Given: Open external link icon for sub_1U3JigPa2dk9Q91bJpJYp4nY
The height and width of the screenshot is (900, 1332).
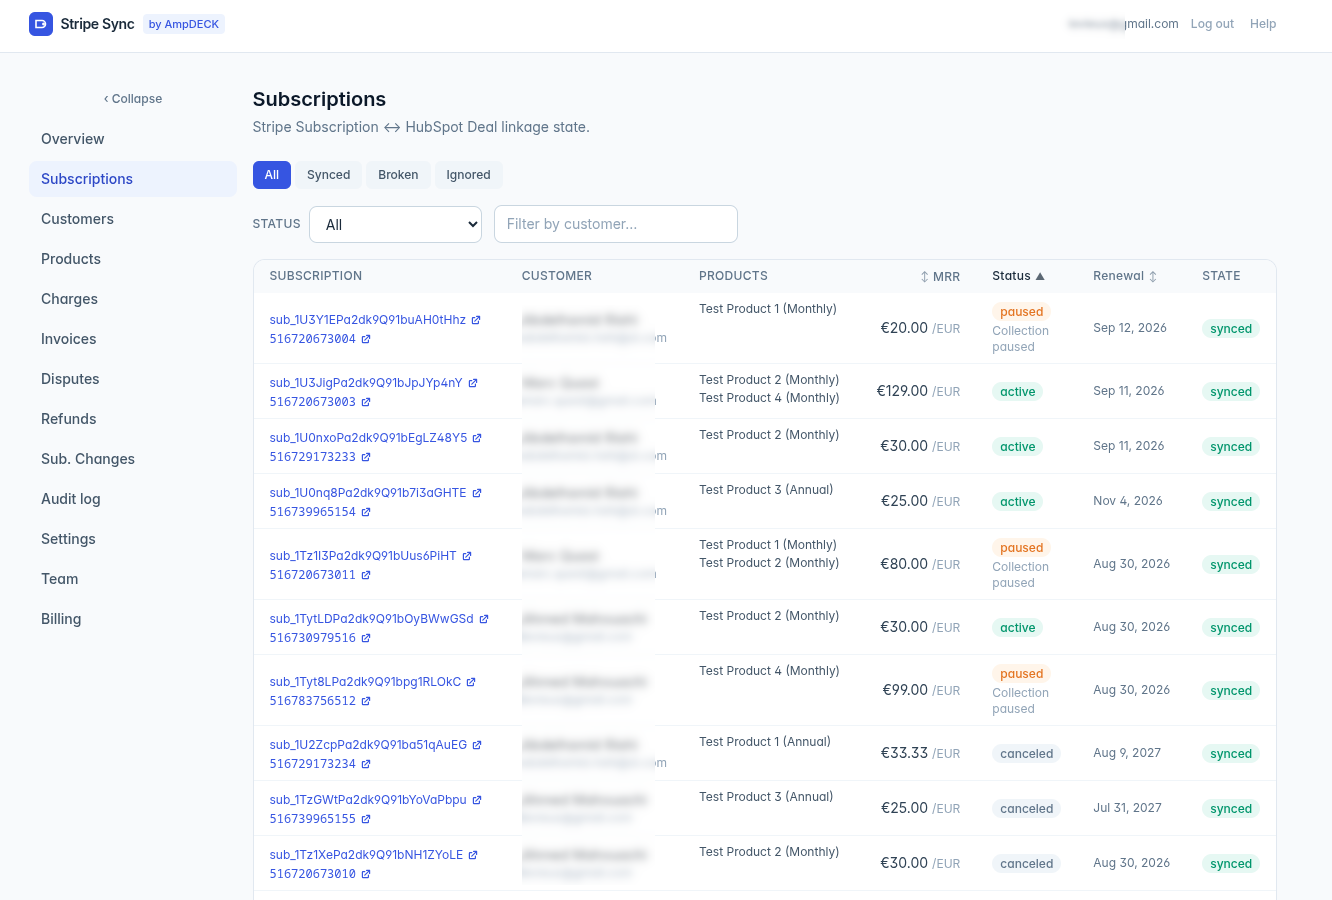Looking at the screenshot, I should point(473,383).
